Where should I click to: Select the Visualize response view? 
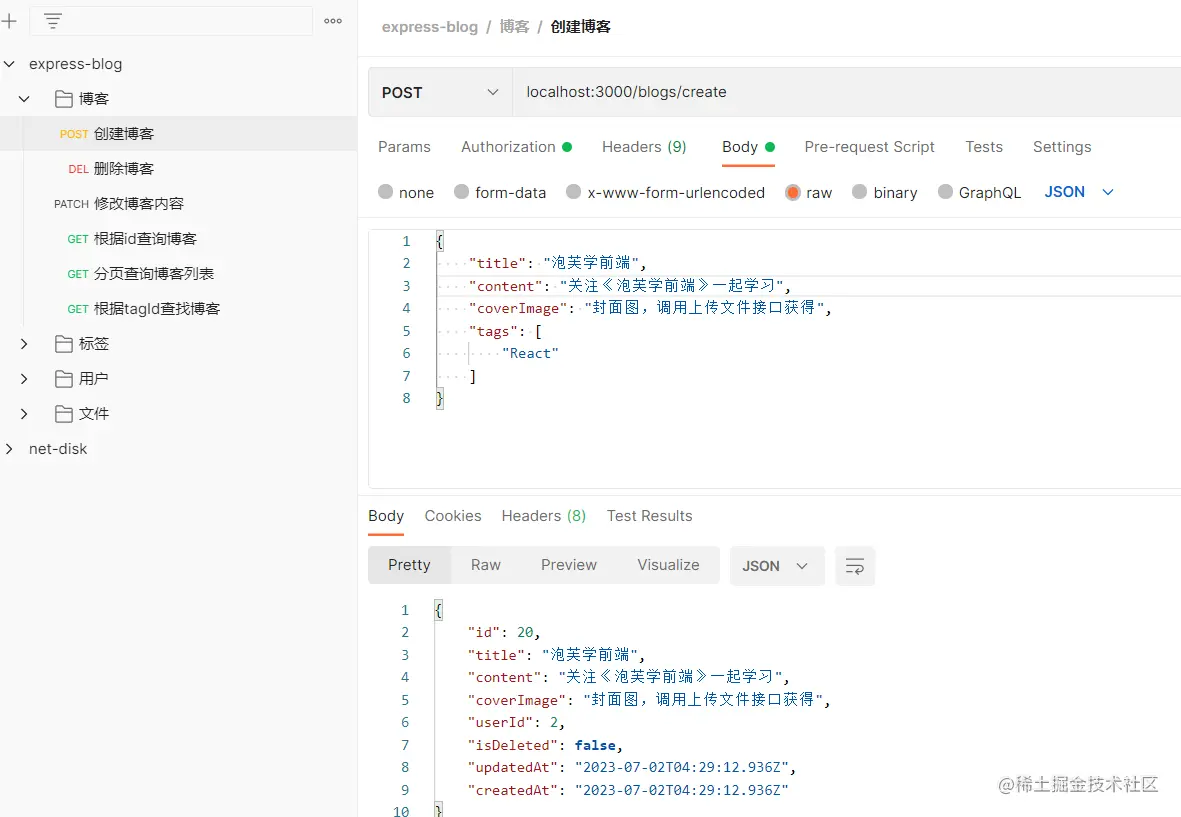668,565
